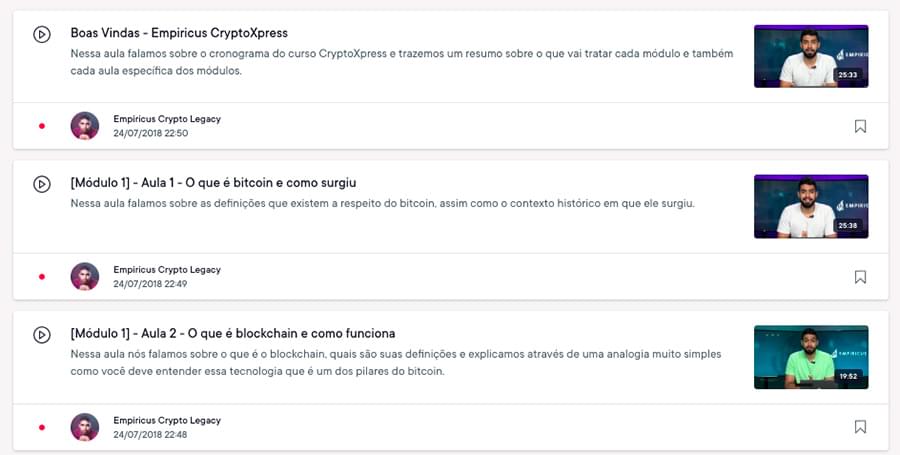Open author avatar under Aula 1 lesson
This screenshot has height=455, width=900.
[85, 277]
